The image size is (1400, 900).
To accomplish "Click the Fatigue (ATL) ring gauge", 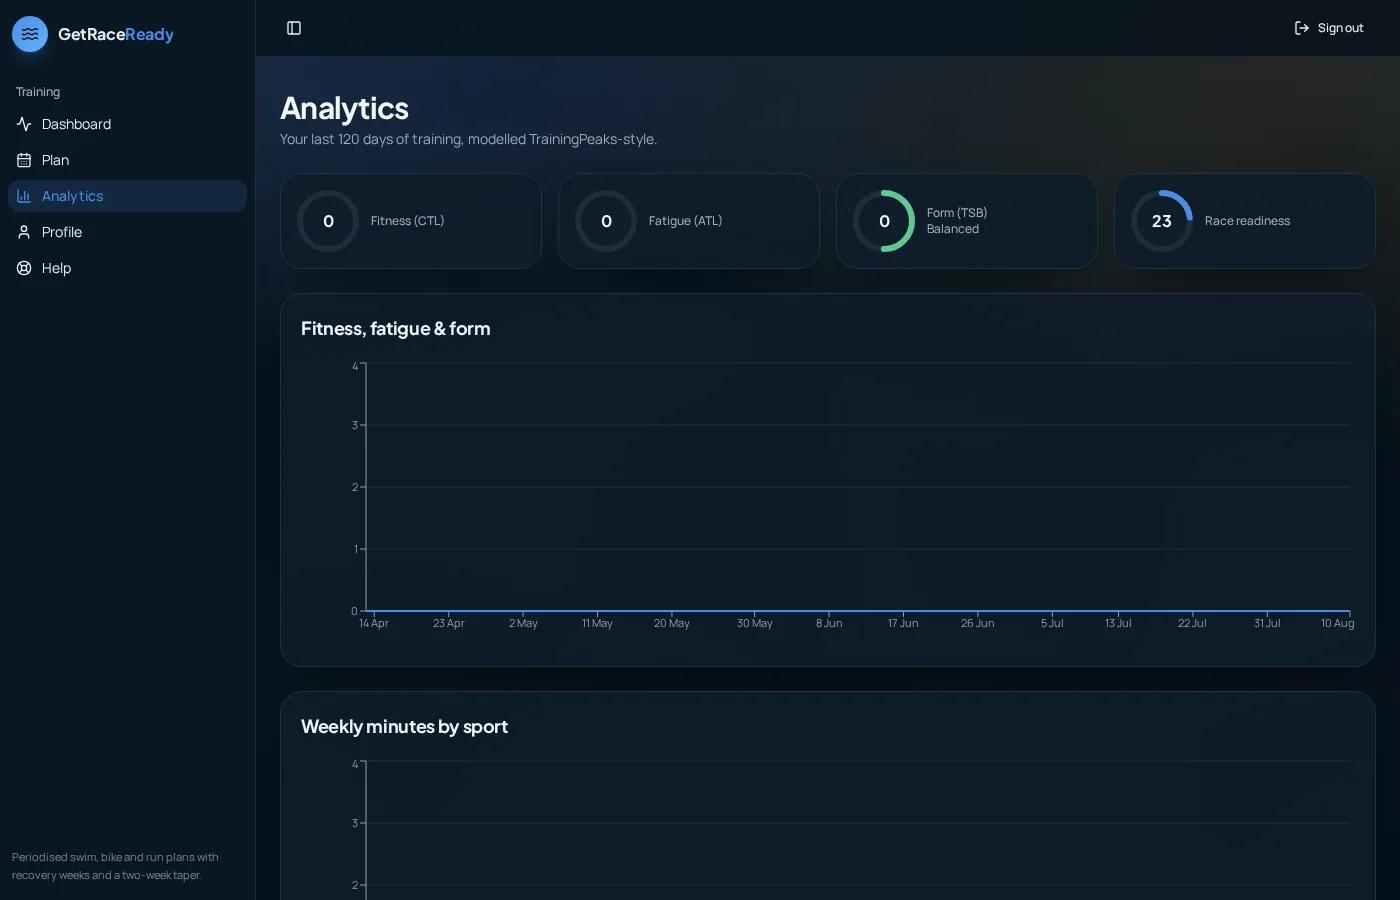I will coord(606,221).
